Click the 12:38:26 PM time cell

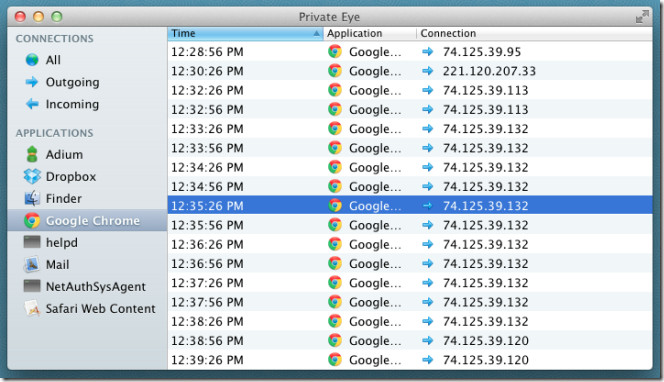(x=207, y=321)
